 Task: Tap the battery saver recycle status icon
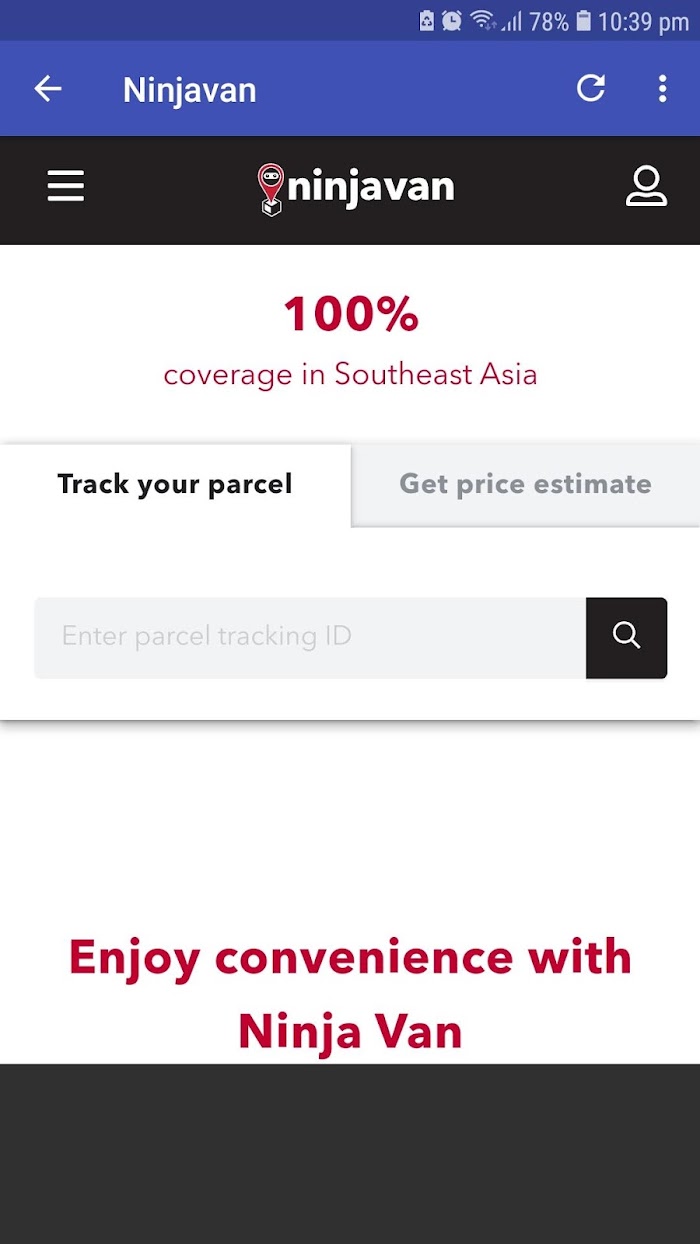coord(427,20)
